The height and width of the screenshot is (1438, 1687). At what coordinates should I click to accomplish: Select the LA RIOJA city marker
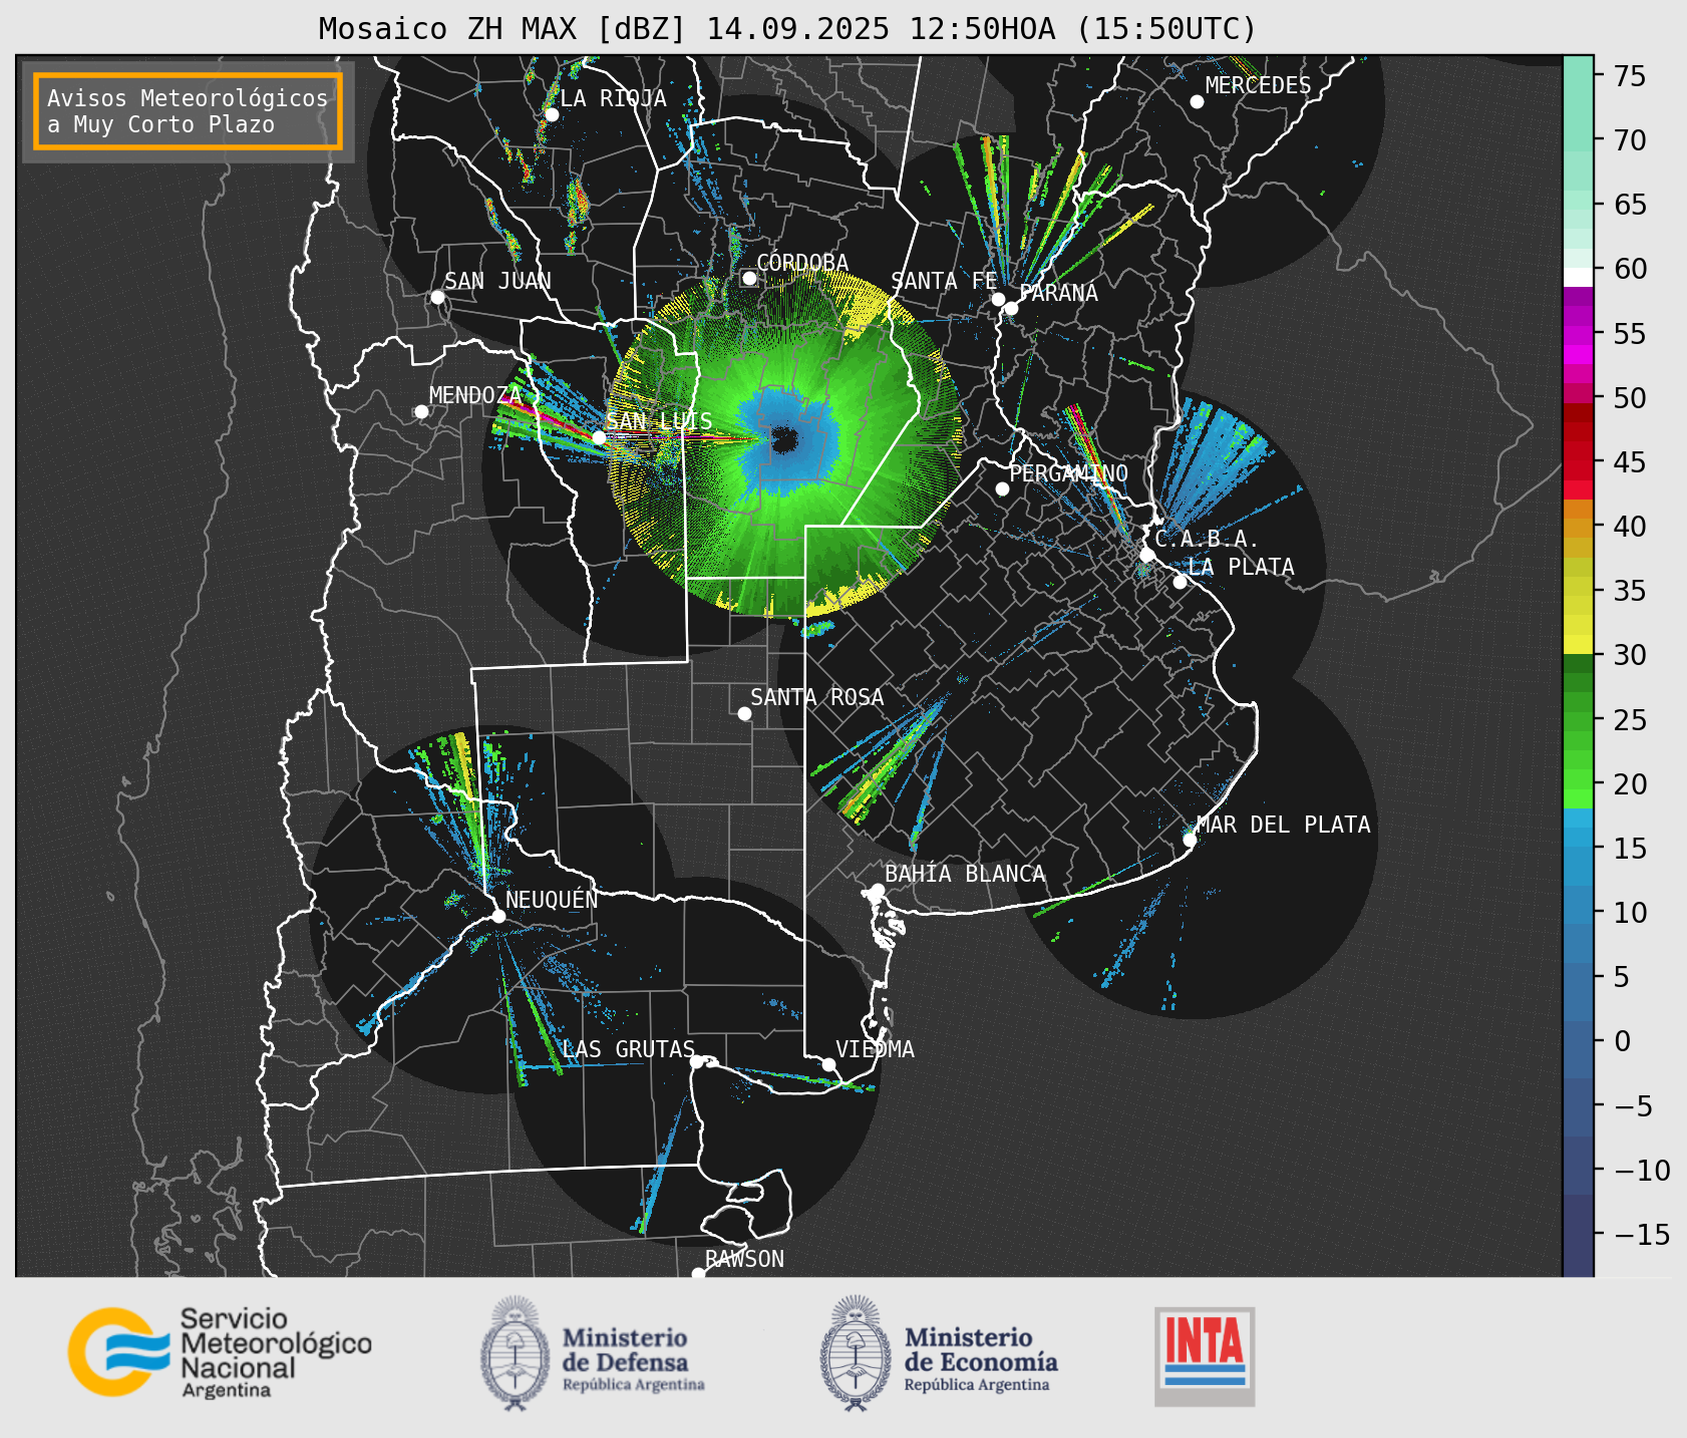551,114
